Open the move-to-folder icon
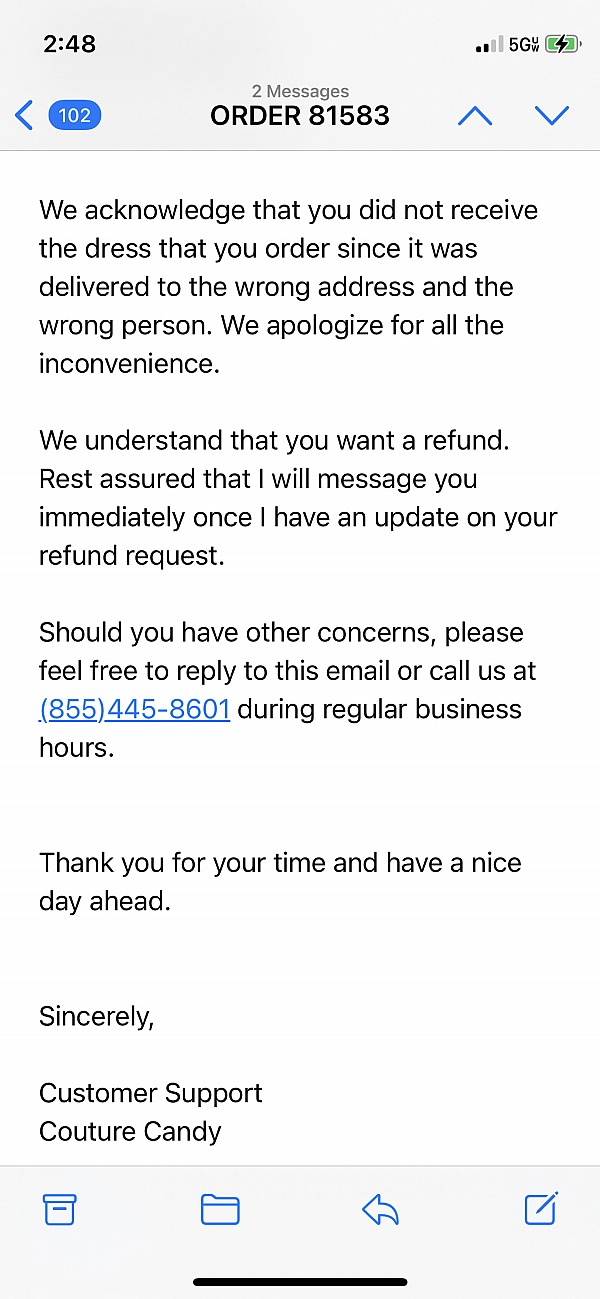 point(220,1210)
